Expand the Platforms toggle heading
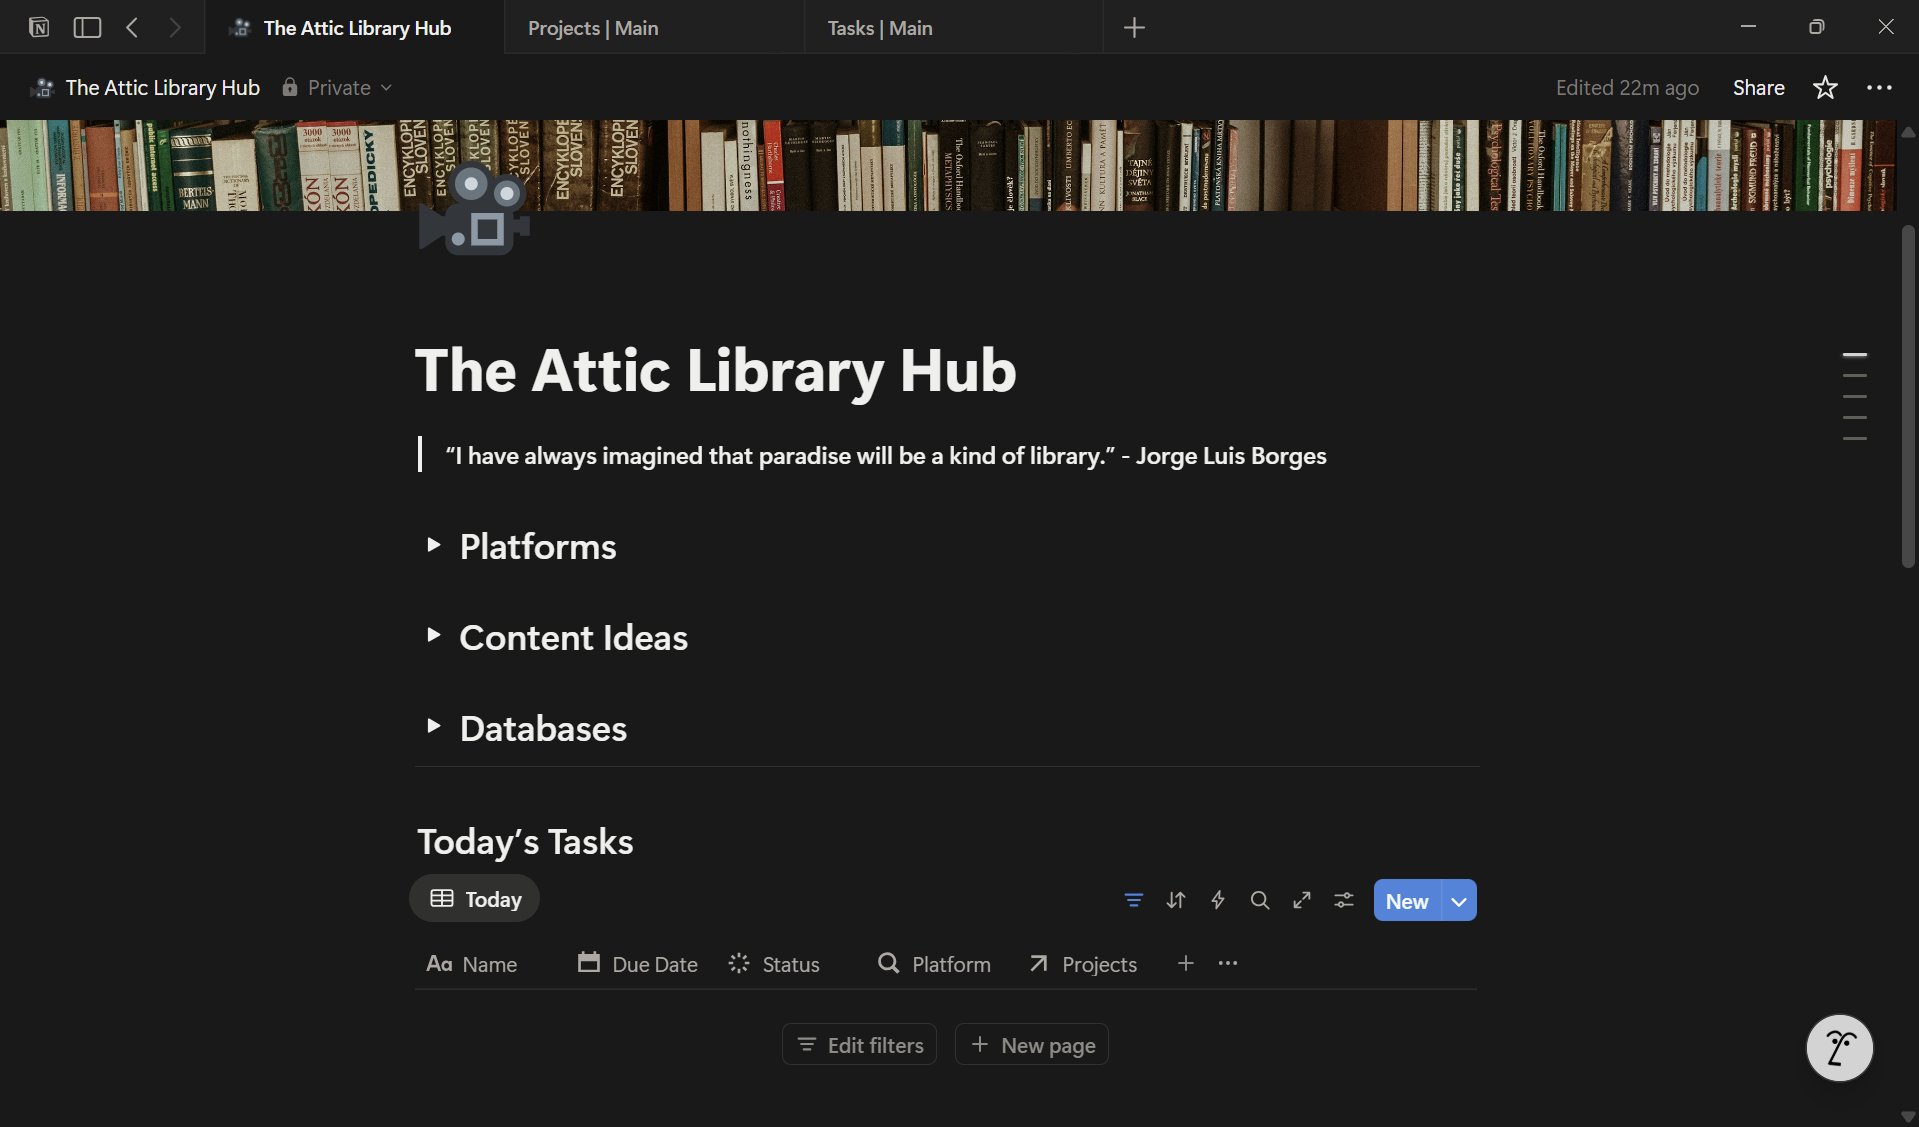 [x=433, y=545]
